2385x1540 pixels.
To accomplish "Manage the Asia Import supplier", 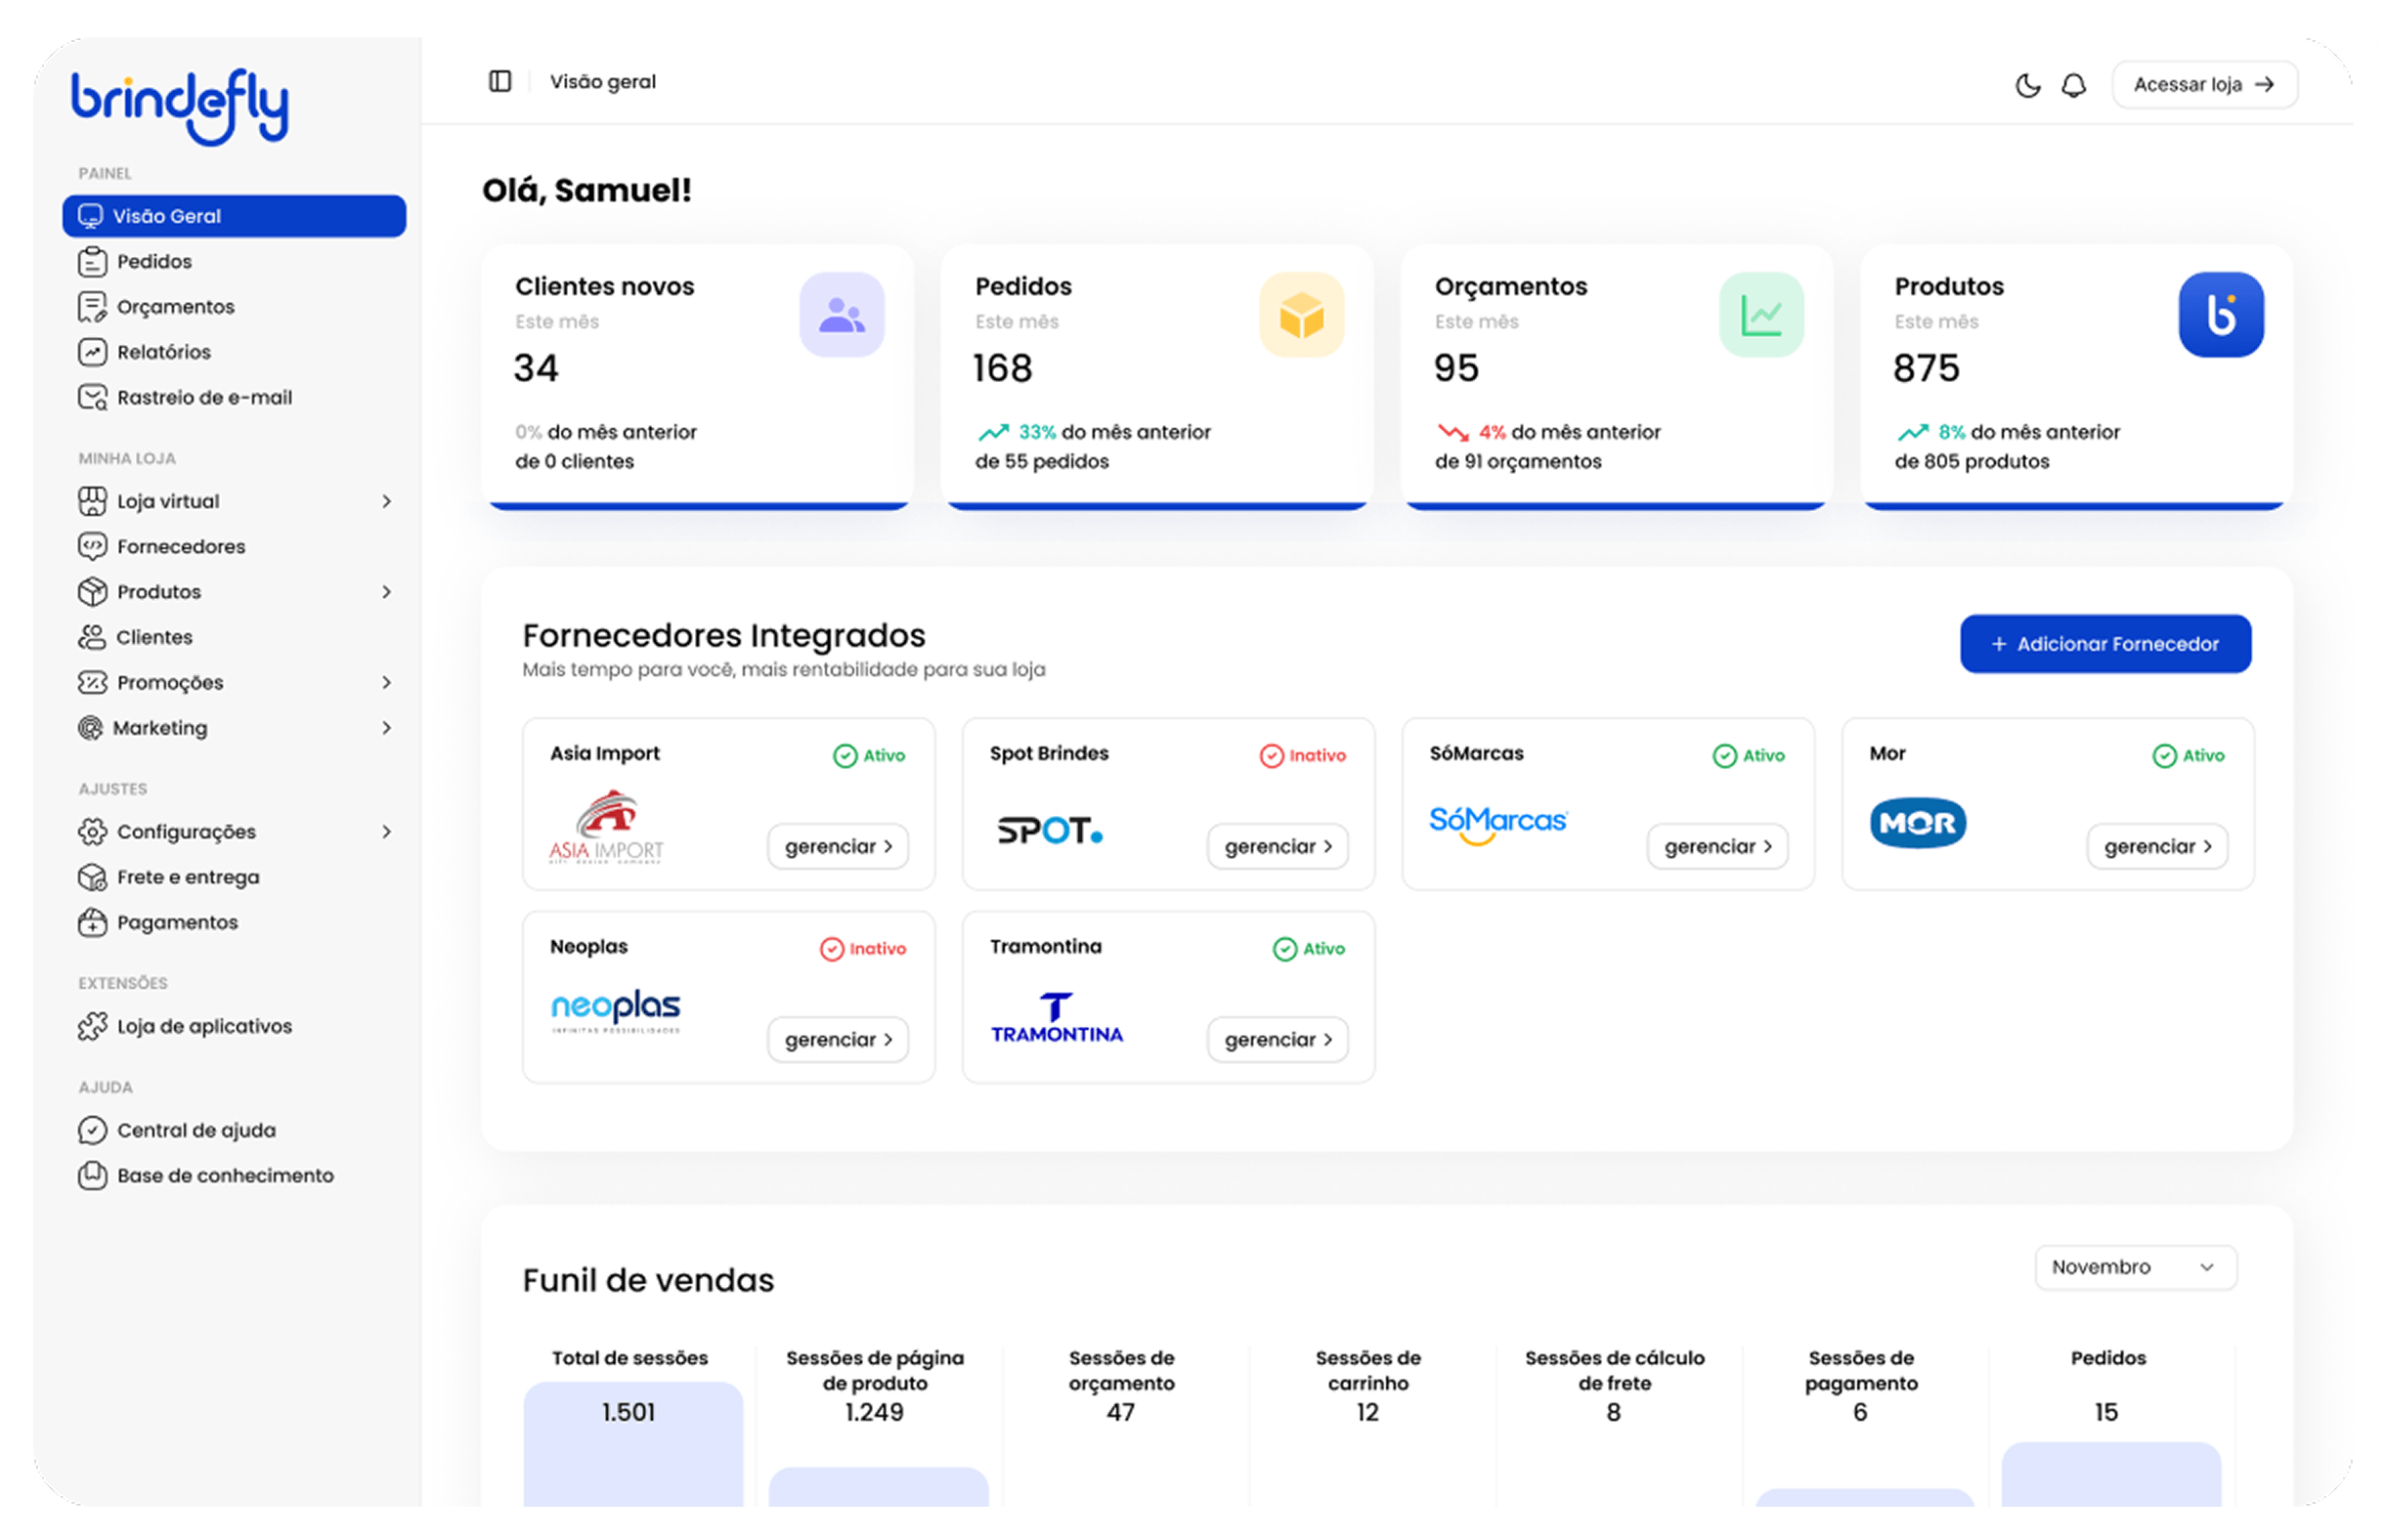I will point(838,847).
